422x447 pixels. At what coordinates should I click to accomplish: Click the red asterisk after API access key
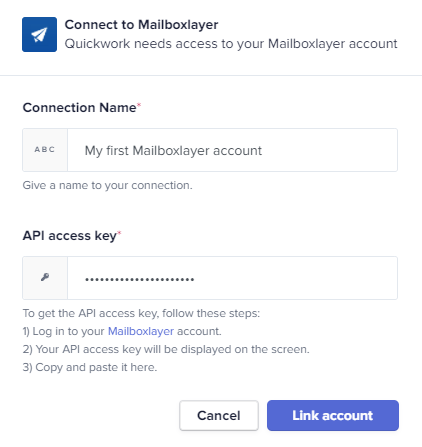pos(119,233)
